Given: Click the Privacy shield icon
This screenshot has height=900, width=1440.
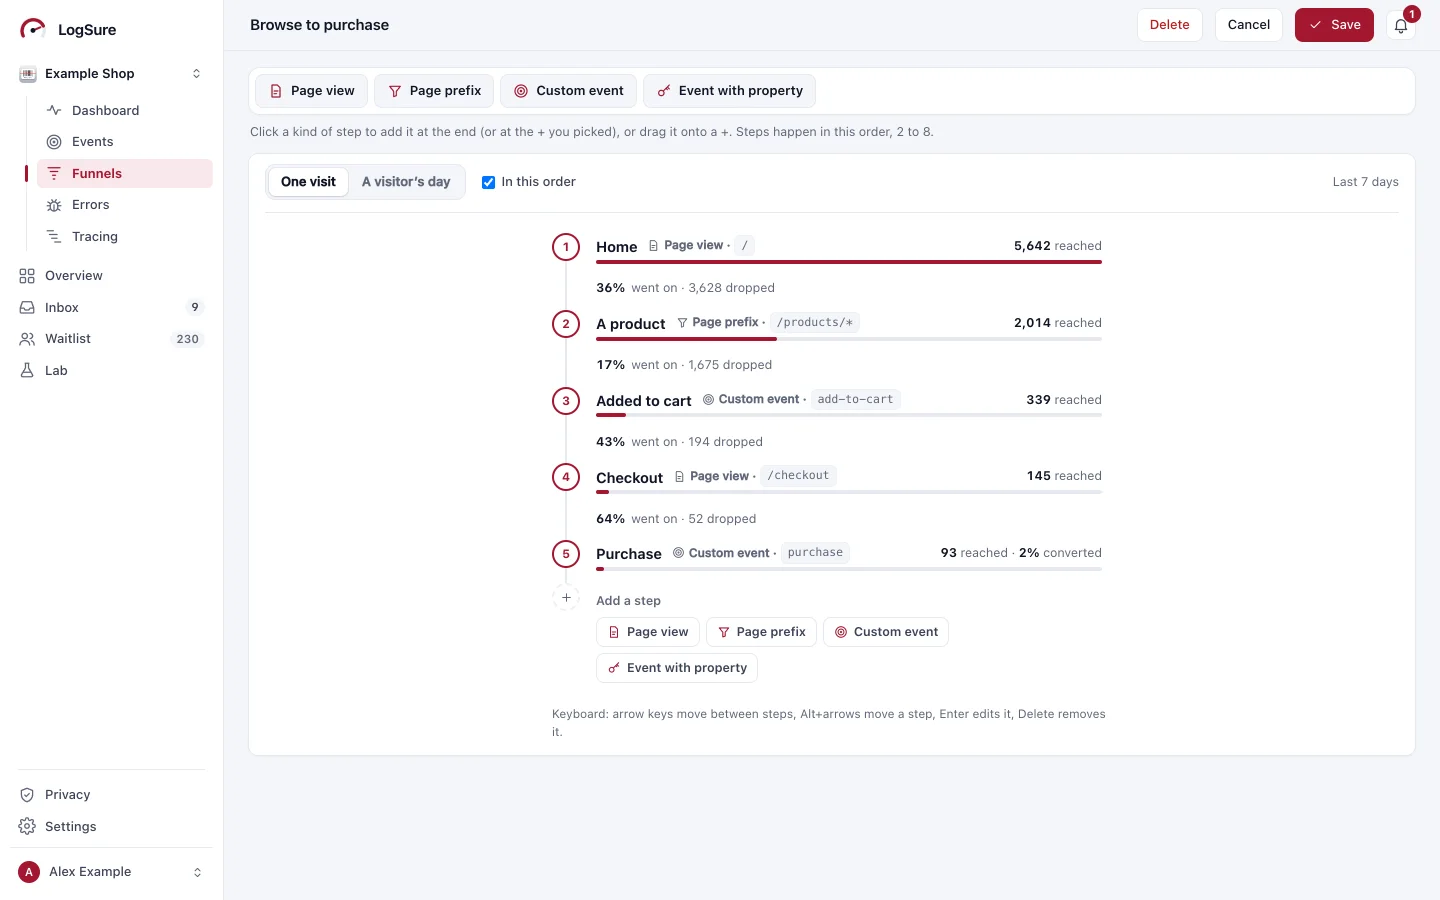Looking at the screenshot, I should pyautogui.click(x=27, y=795).
